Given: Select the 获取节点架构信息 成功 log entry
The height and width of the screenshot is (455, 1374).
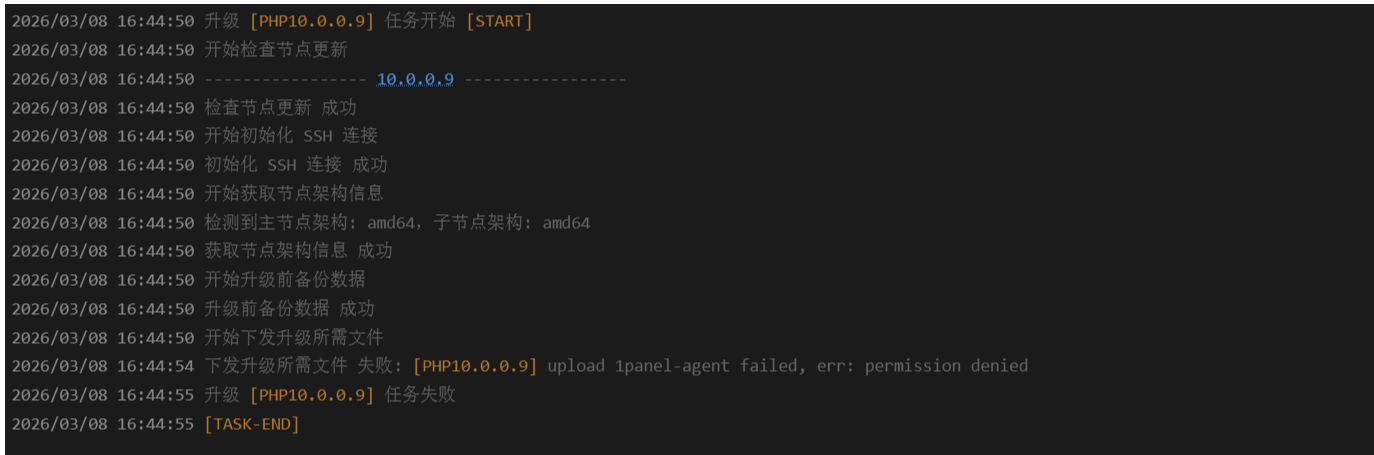Looking at the screenshot, I should 298,251.
